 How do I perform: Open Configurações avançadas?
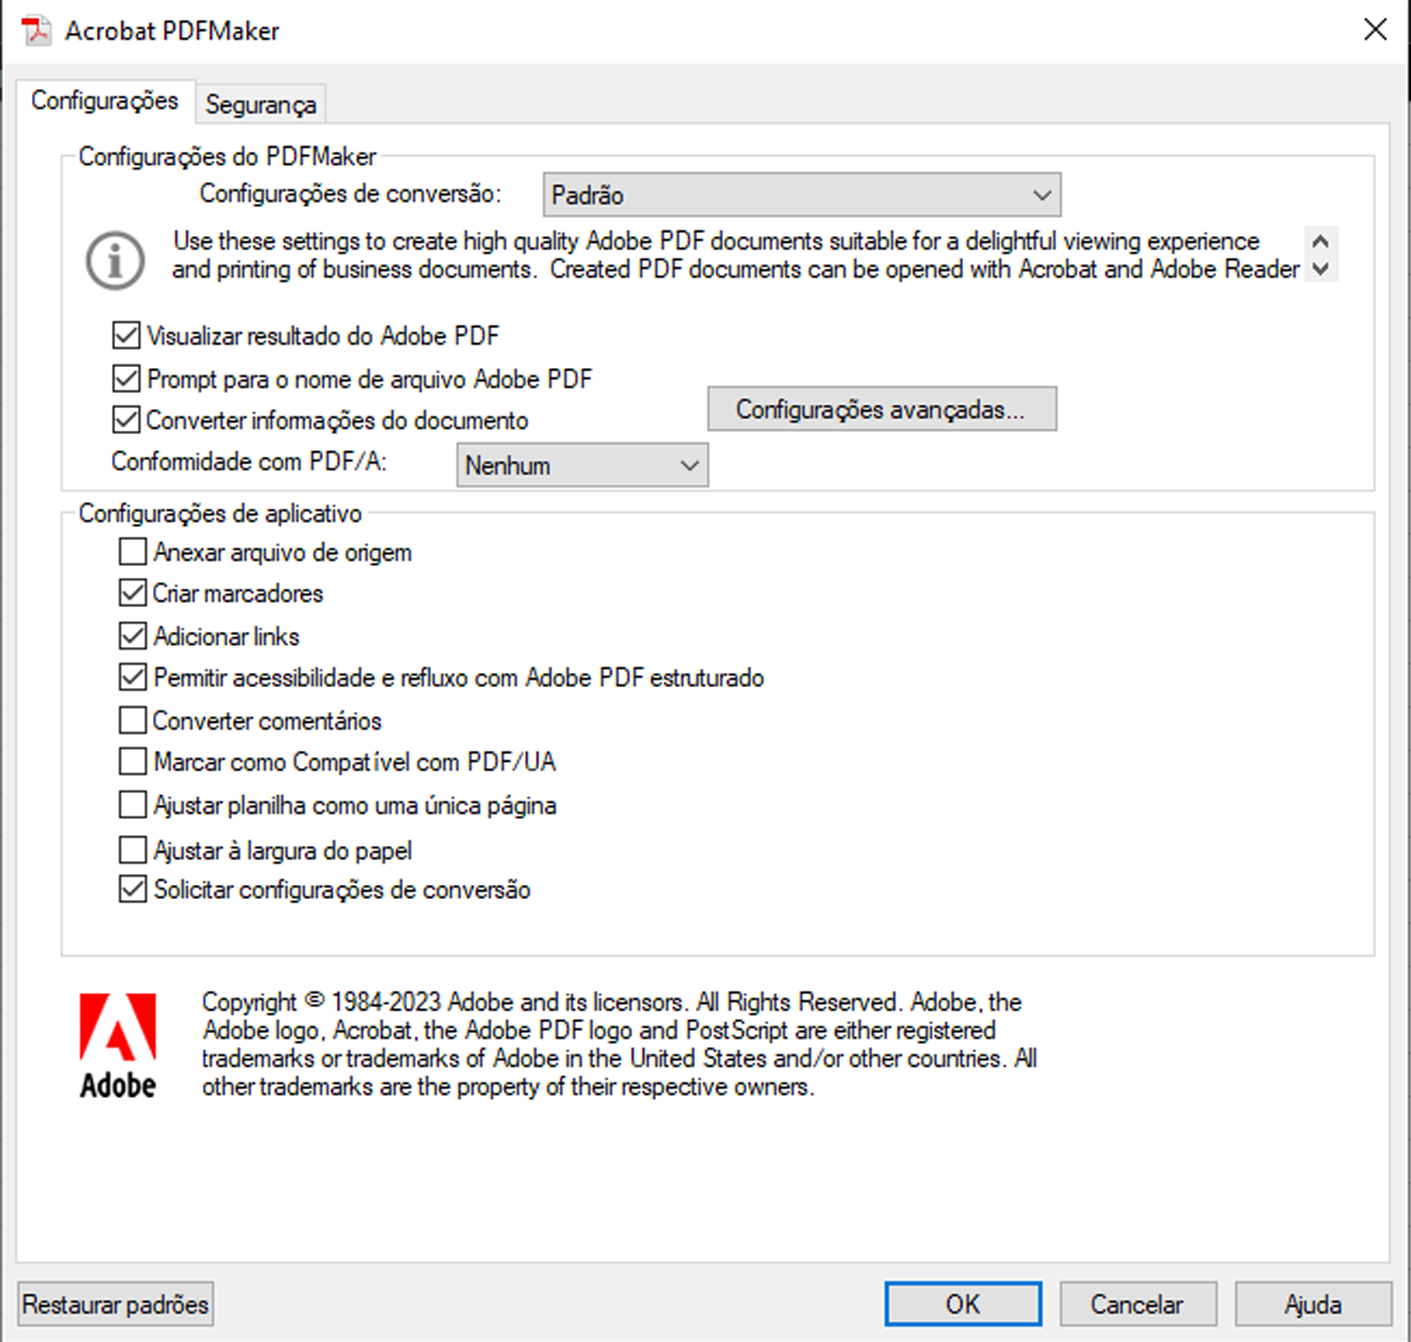[x=882, y=408]
